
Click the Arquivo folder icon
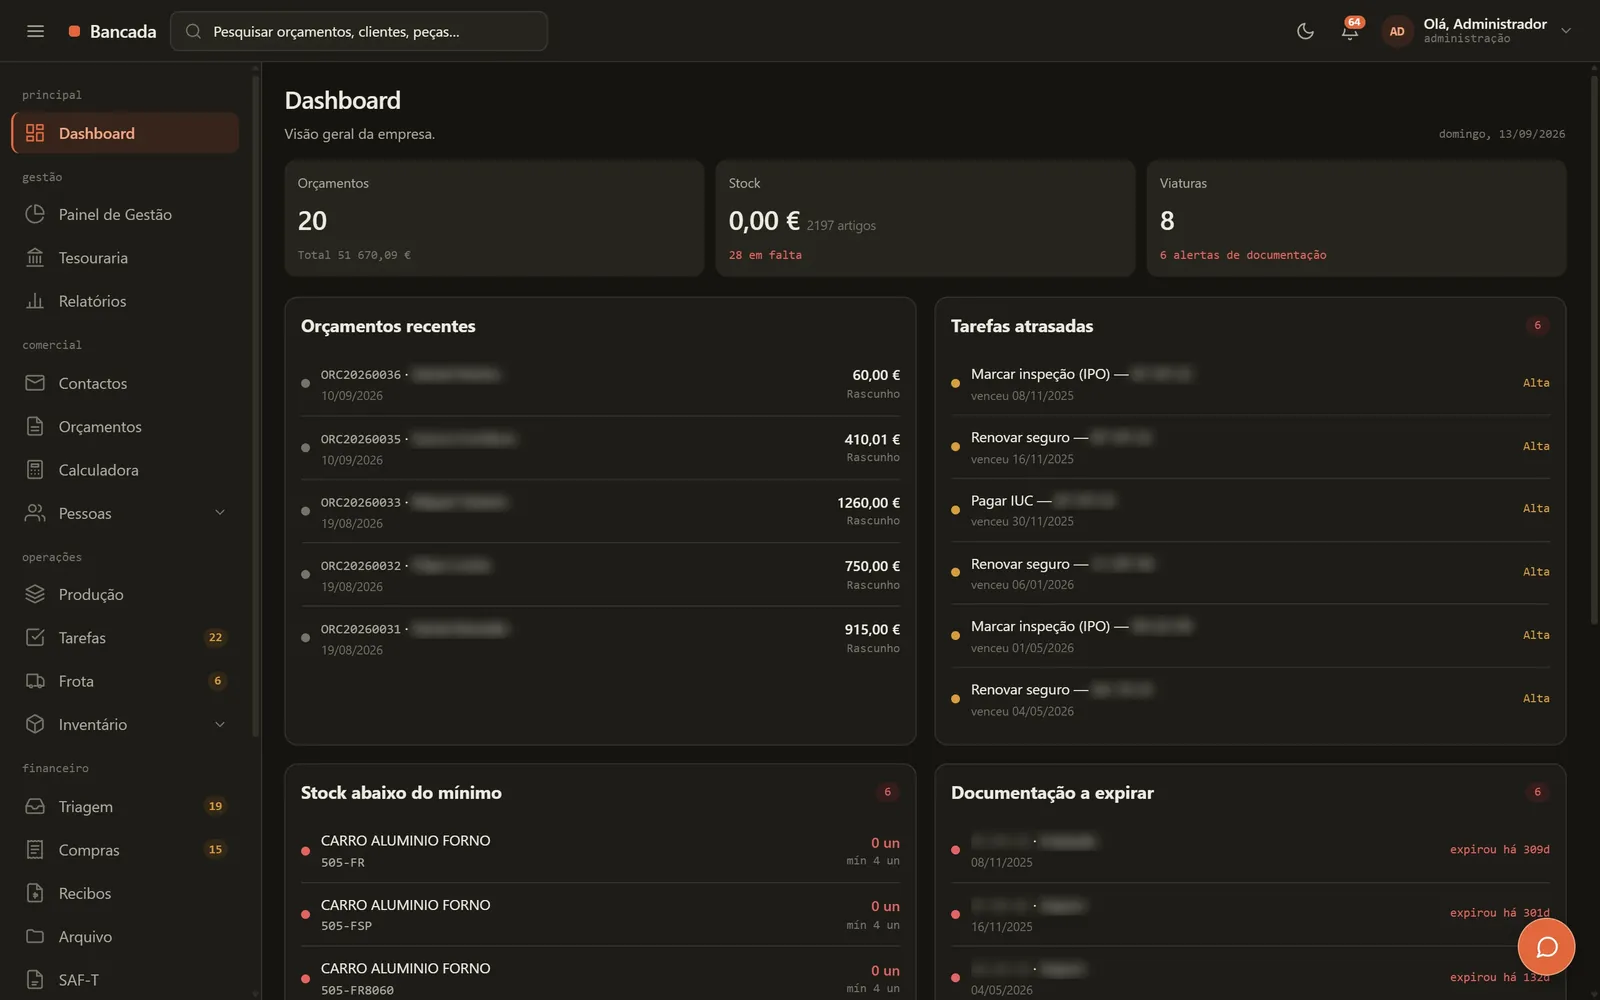(35, 936)
